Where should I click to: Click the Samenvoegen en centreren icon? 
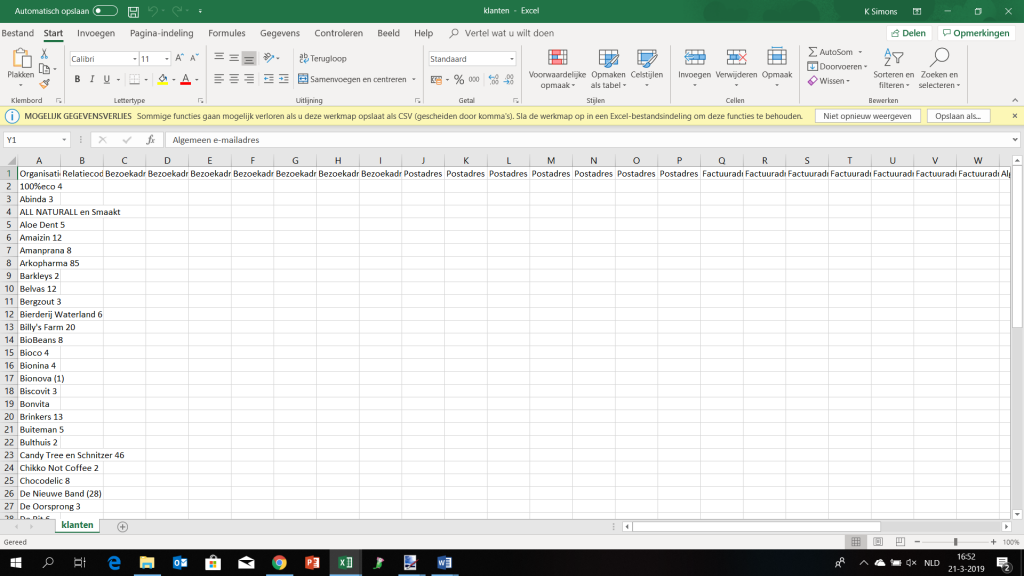304,79
